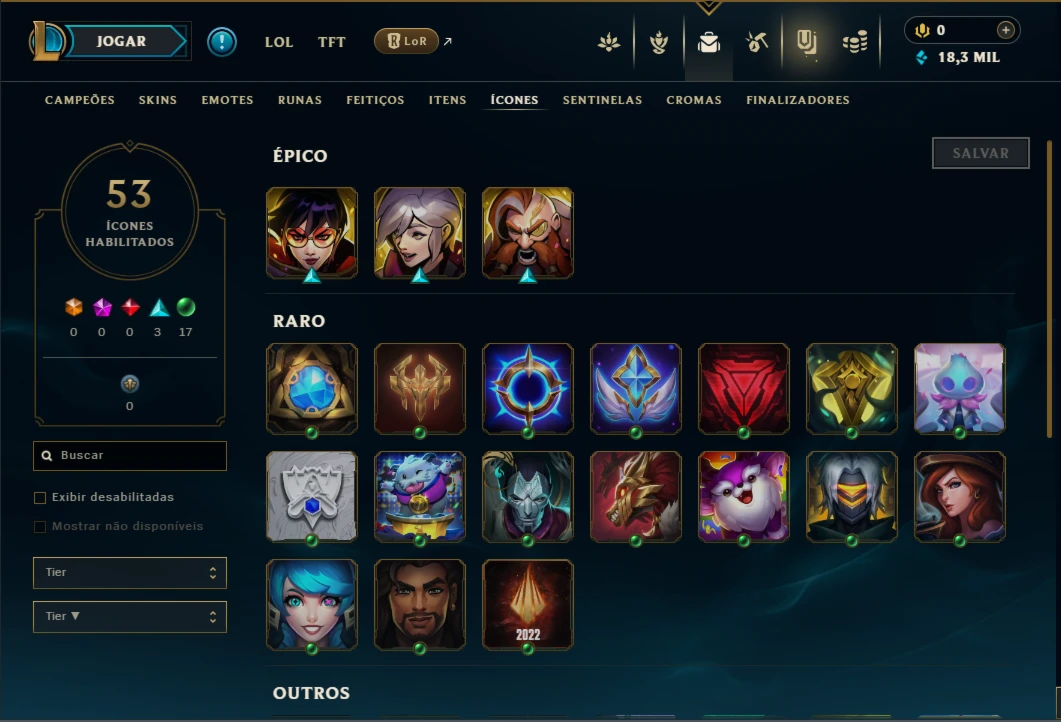
Task: Select the 2022 season summoner icon
Action: click(528, 605)
